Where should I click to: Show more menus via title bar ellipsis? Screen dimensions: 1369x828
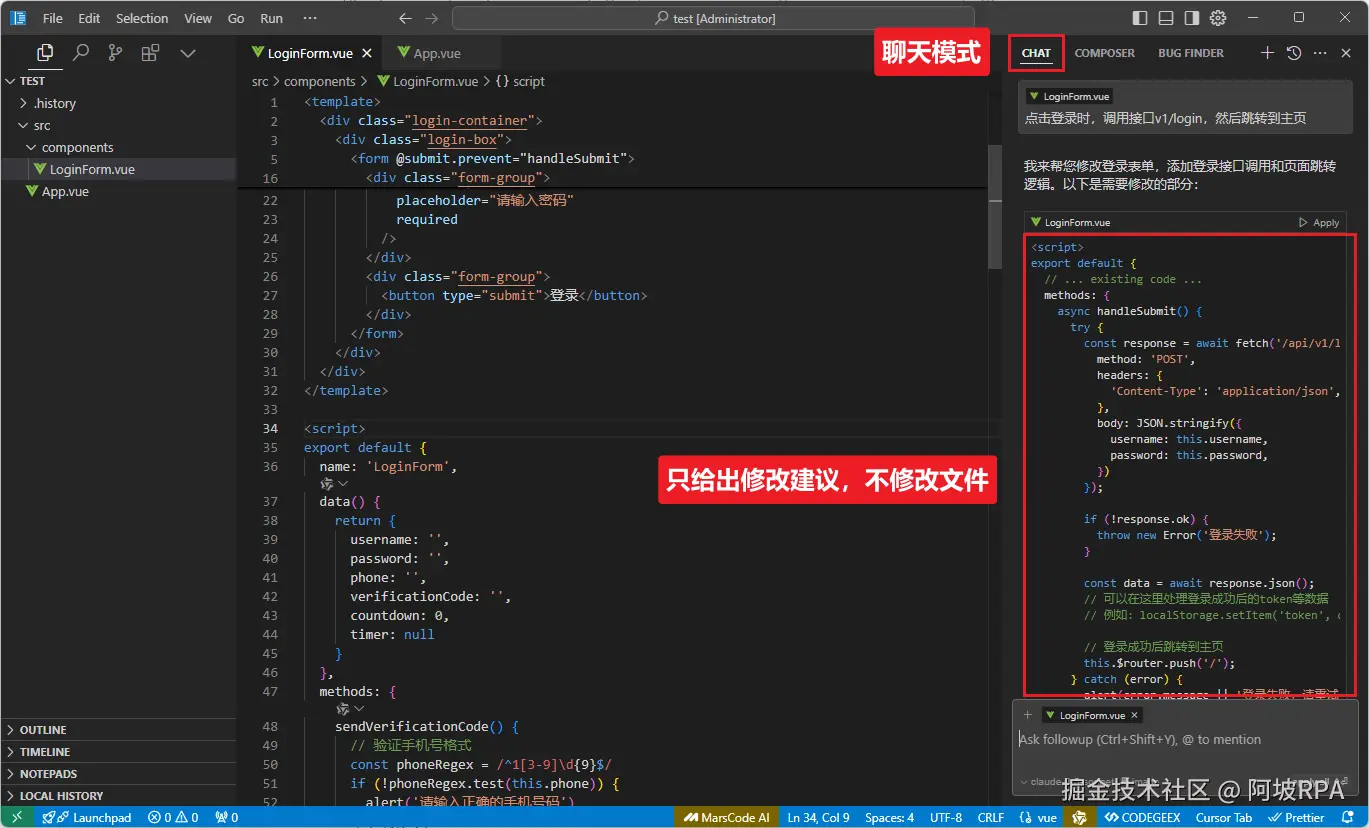click(x=310, y=18)
